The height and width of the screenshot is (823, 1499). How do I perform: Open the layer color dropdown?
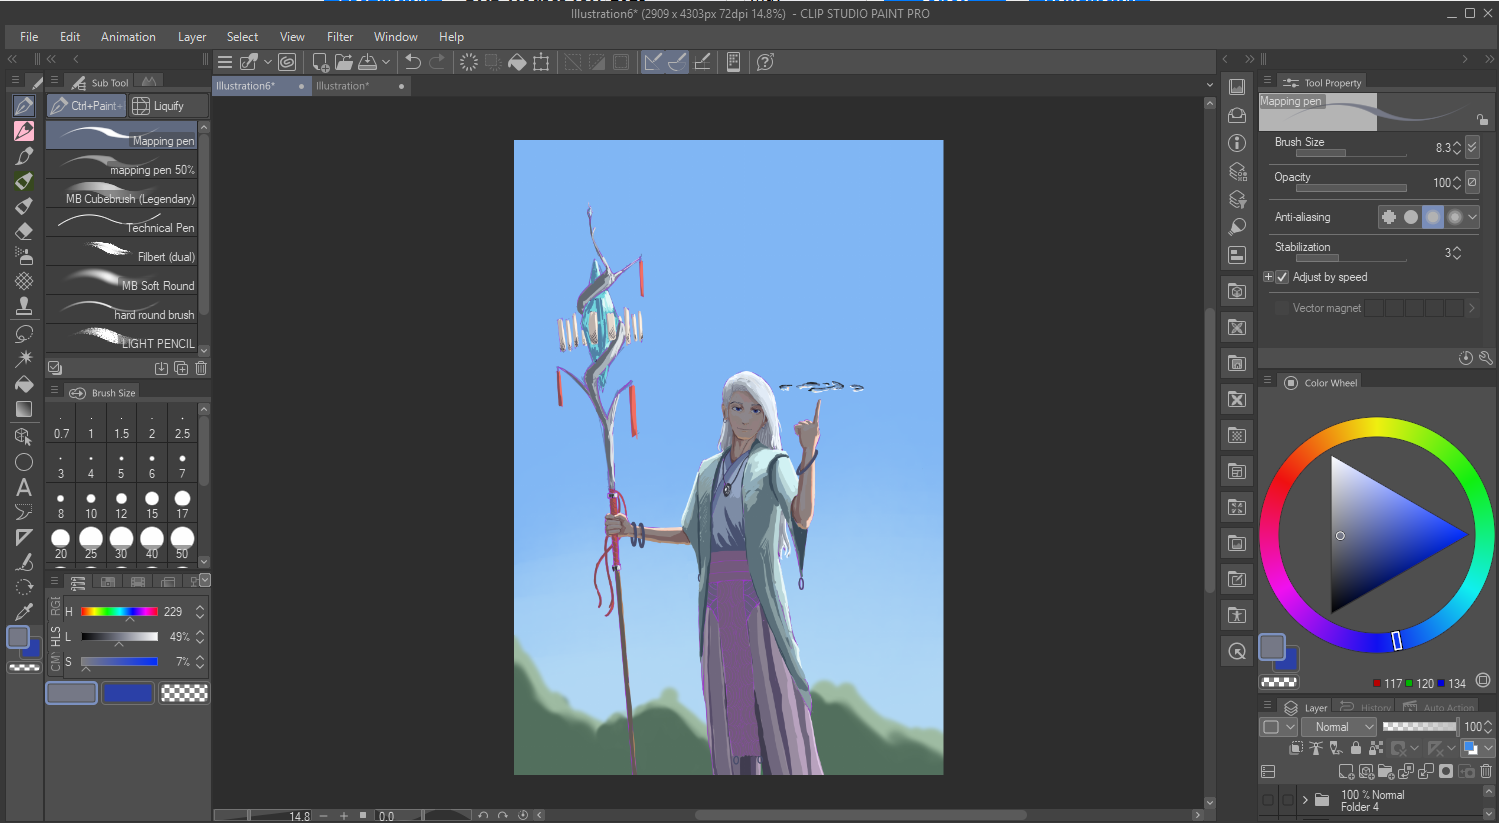(1487, 748)
